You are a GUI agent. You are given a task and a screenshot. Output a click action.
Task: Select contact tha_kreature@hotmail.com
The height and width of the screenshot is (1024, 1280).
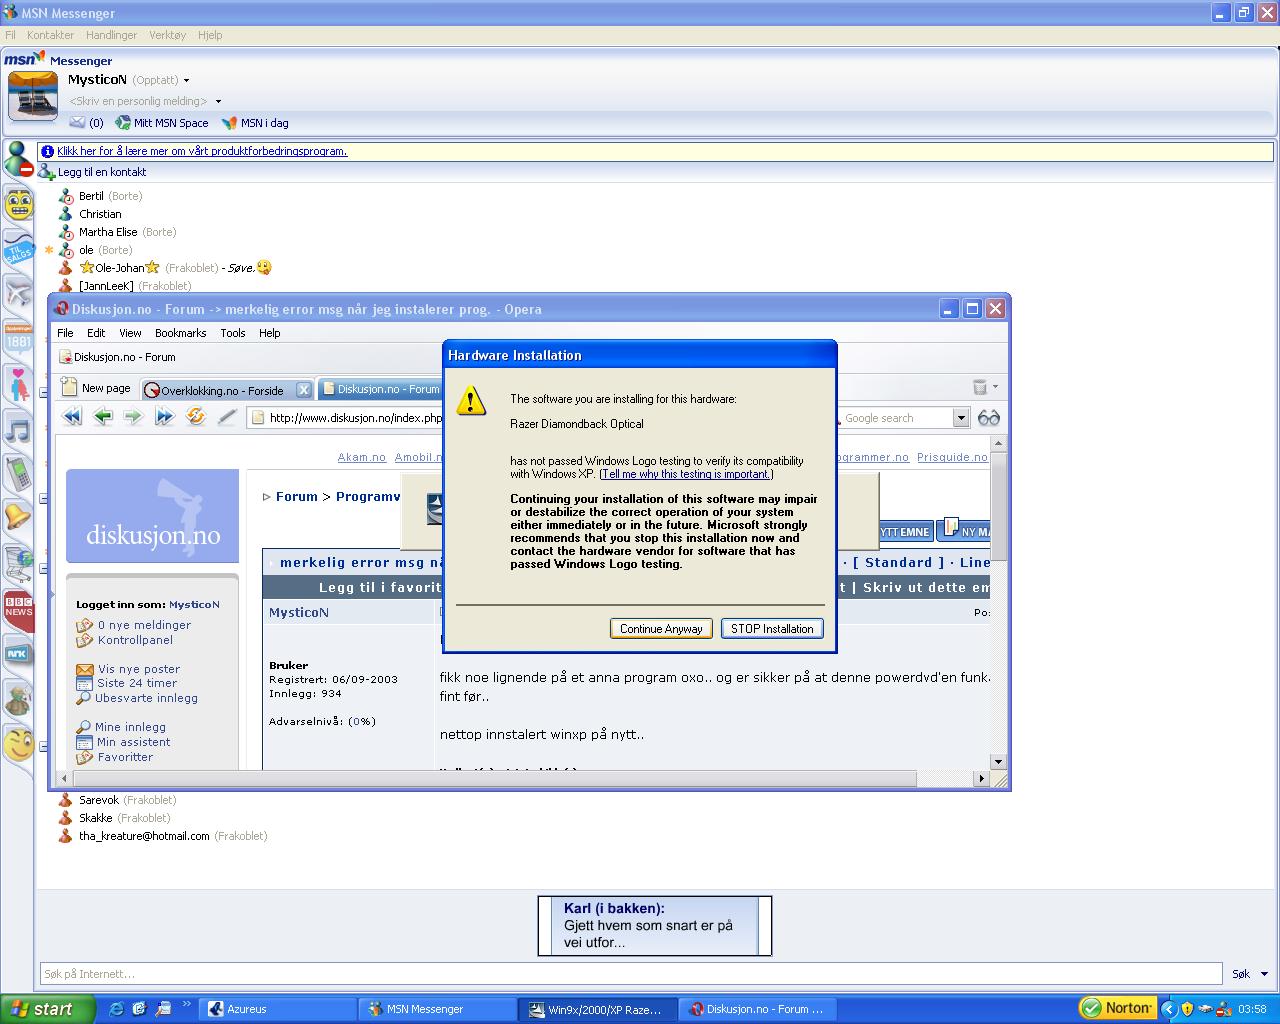(x=144, y=836)
